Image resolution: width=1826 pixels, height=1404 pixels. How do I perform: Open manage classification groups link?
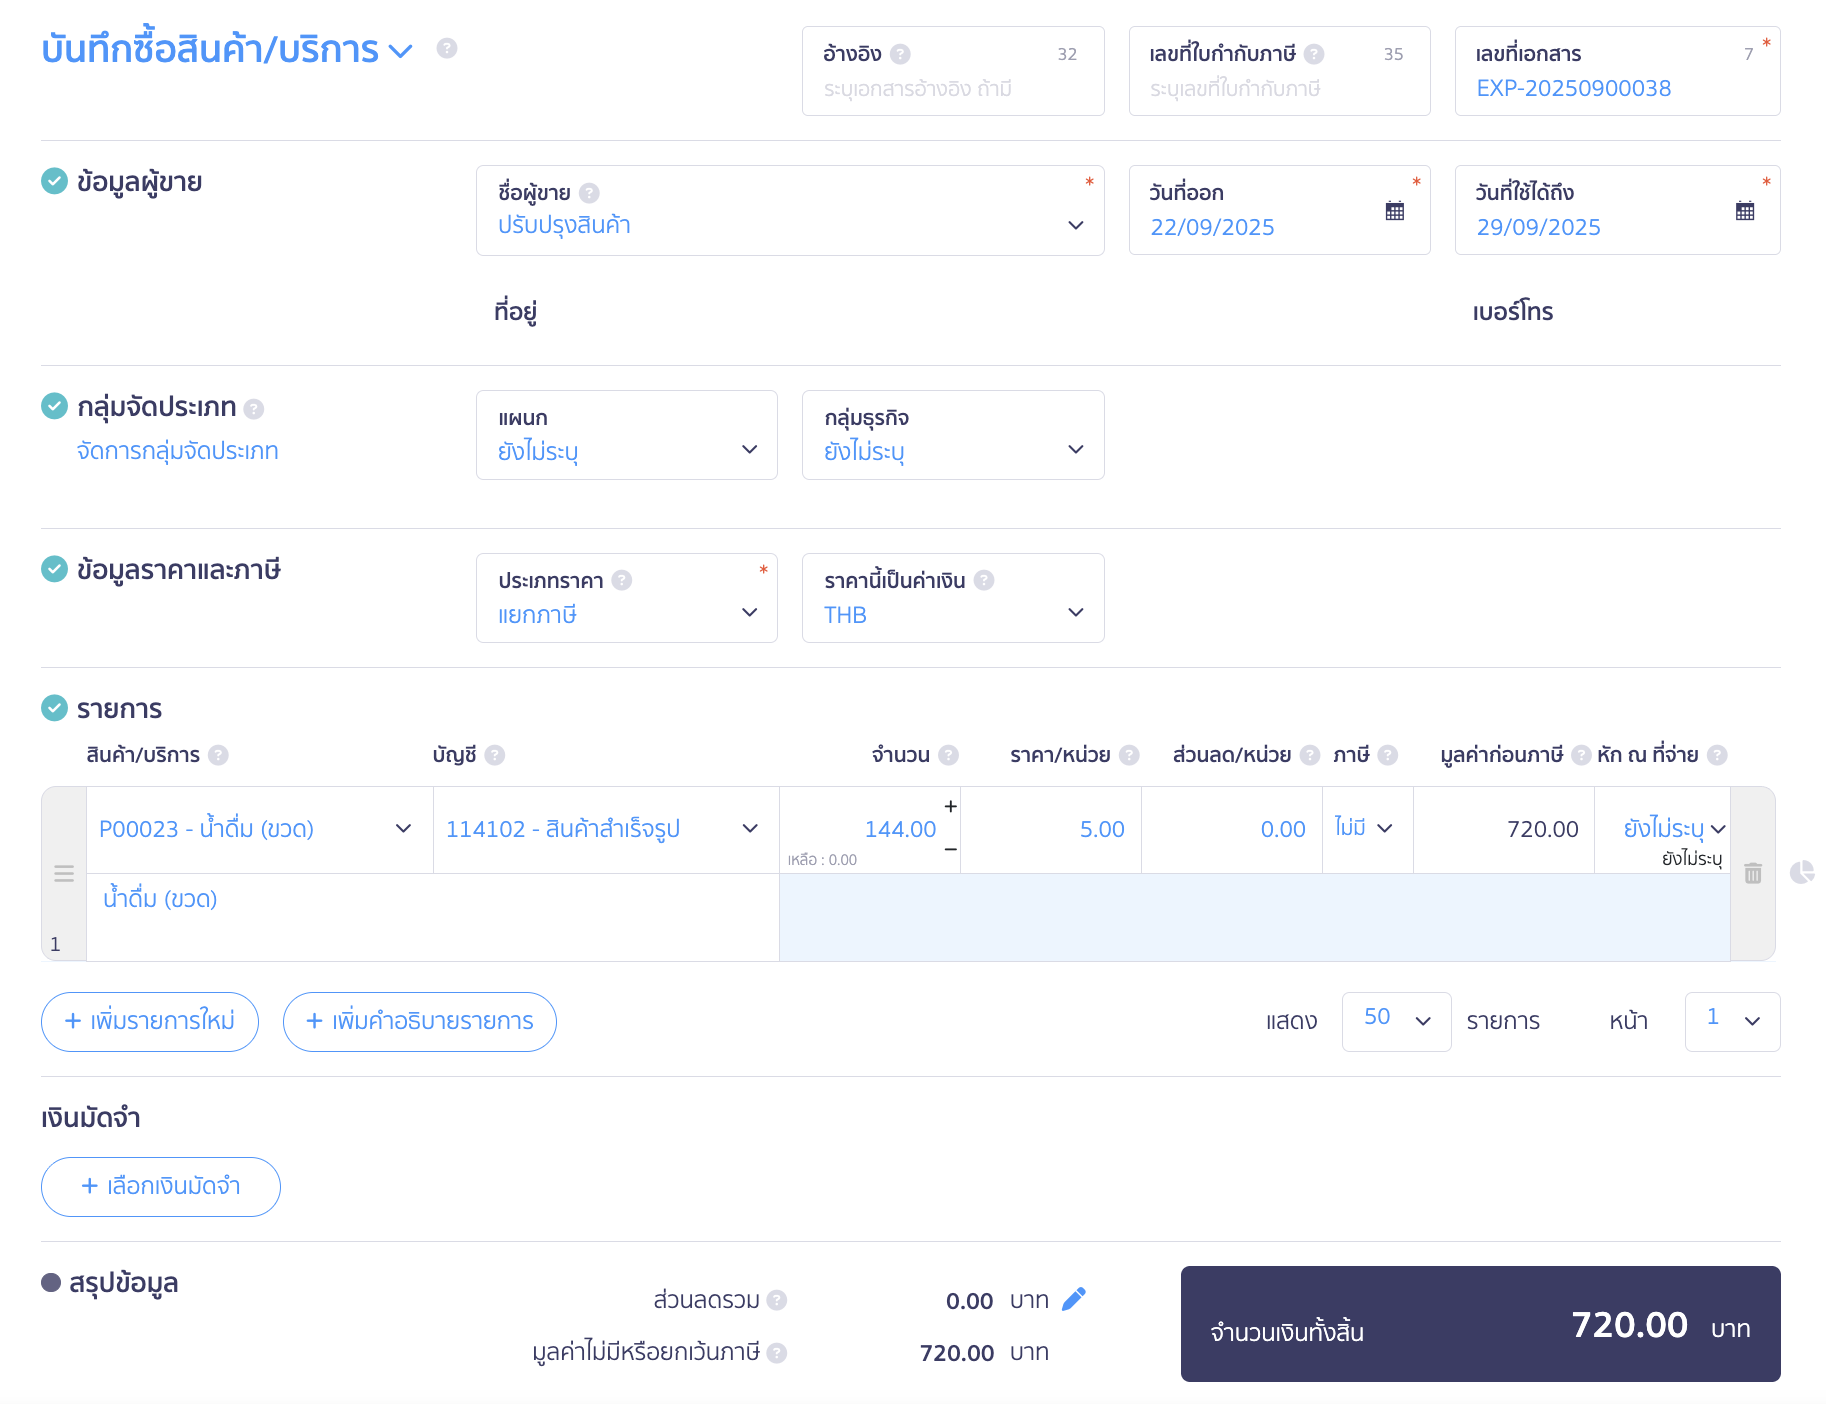pyautogui.click(x=177, y=451)
